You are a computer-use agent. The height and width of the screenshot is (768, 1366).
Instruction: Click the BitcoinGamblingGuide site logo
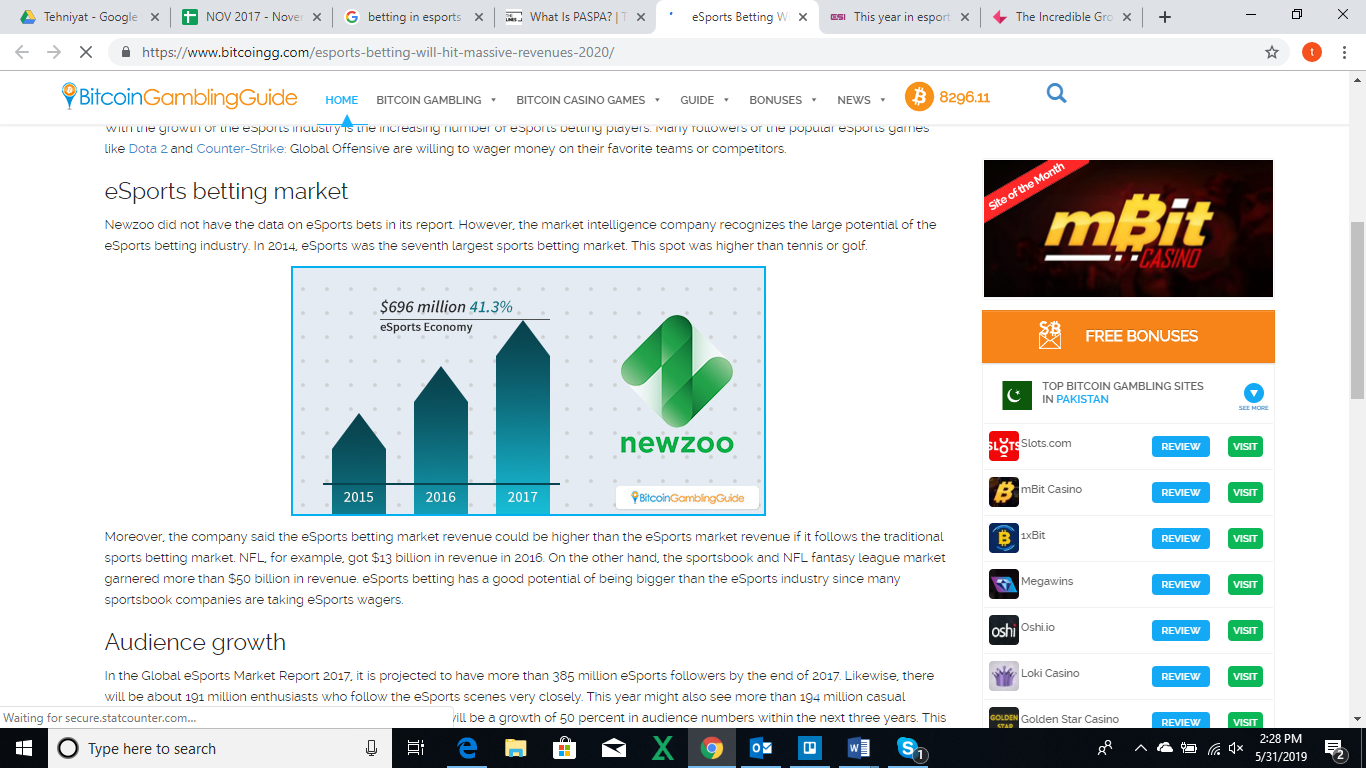[x=179, y=97]
